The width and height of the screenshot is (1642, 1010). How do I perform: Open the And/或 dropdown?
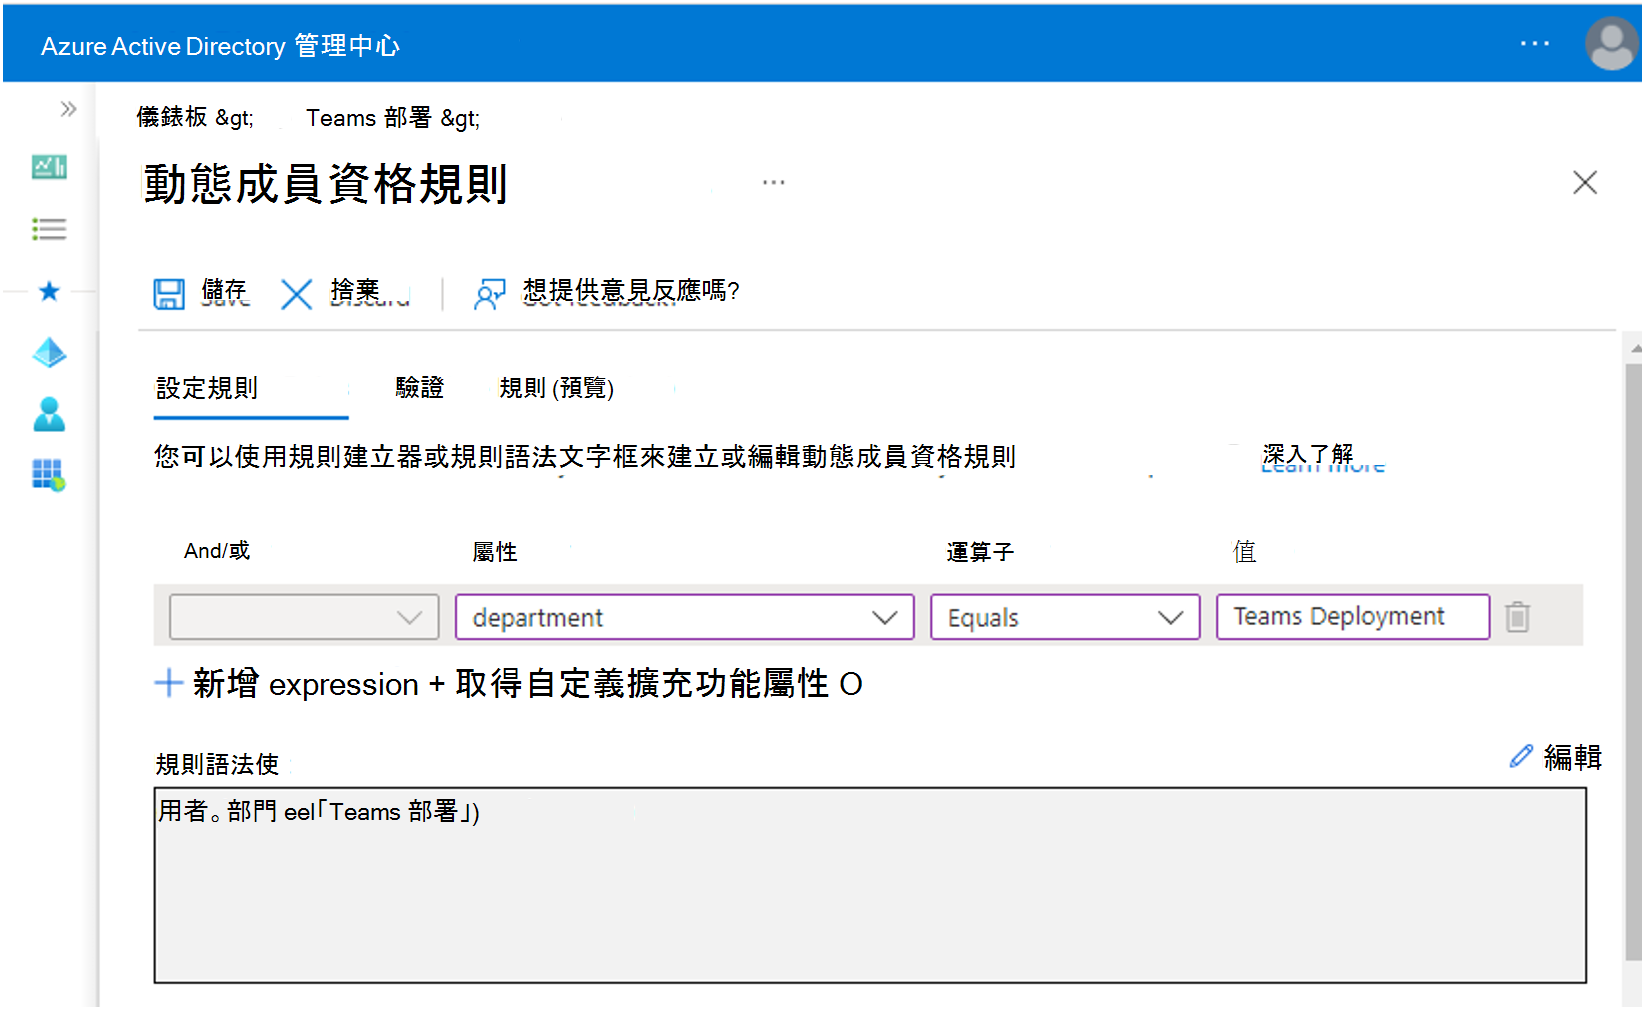tap(304, 617)
